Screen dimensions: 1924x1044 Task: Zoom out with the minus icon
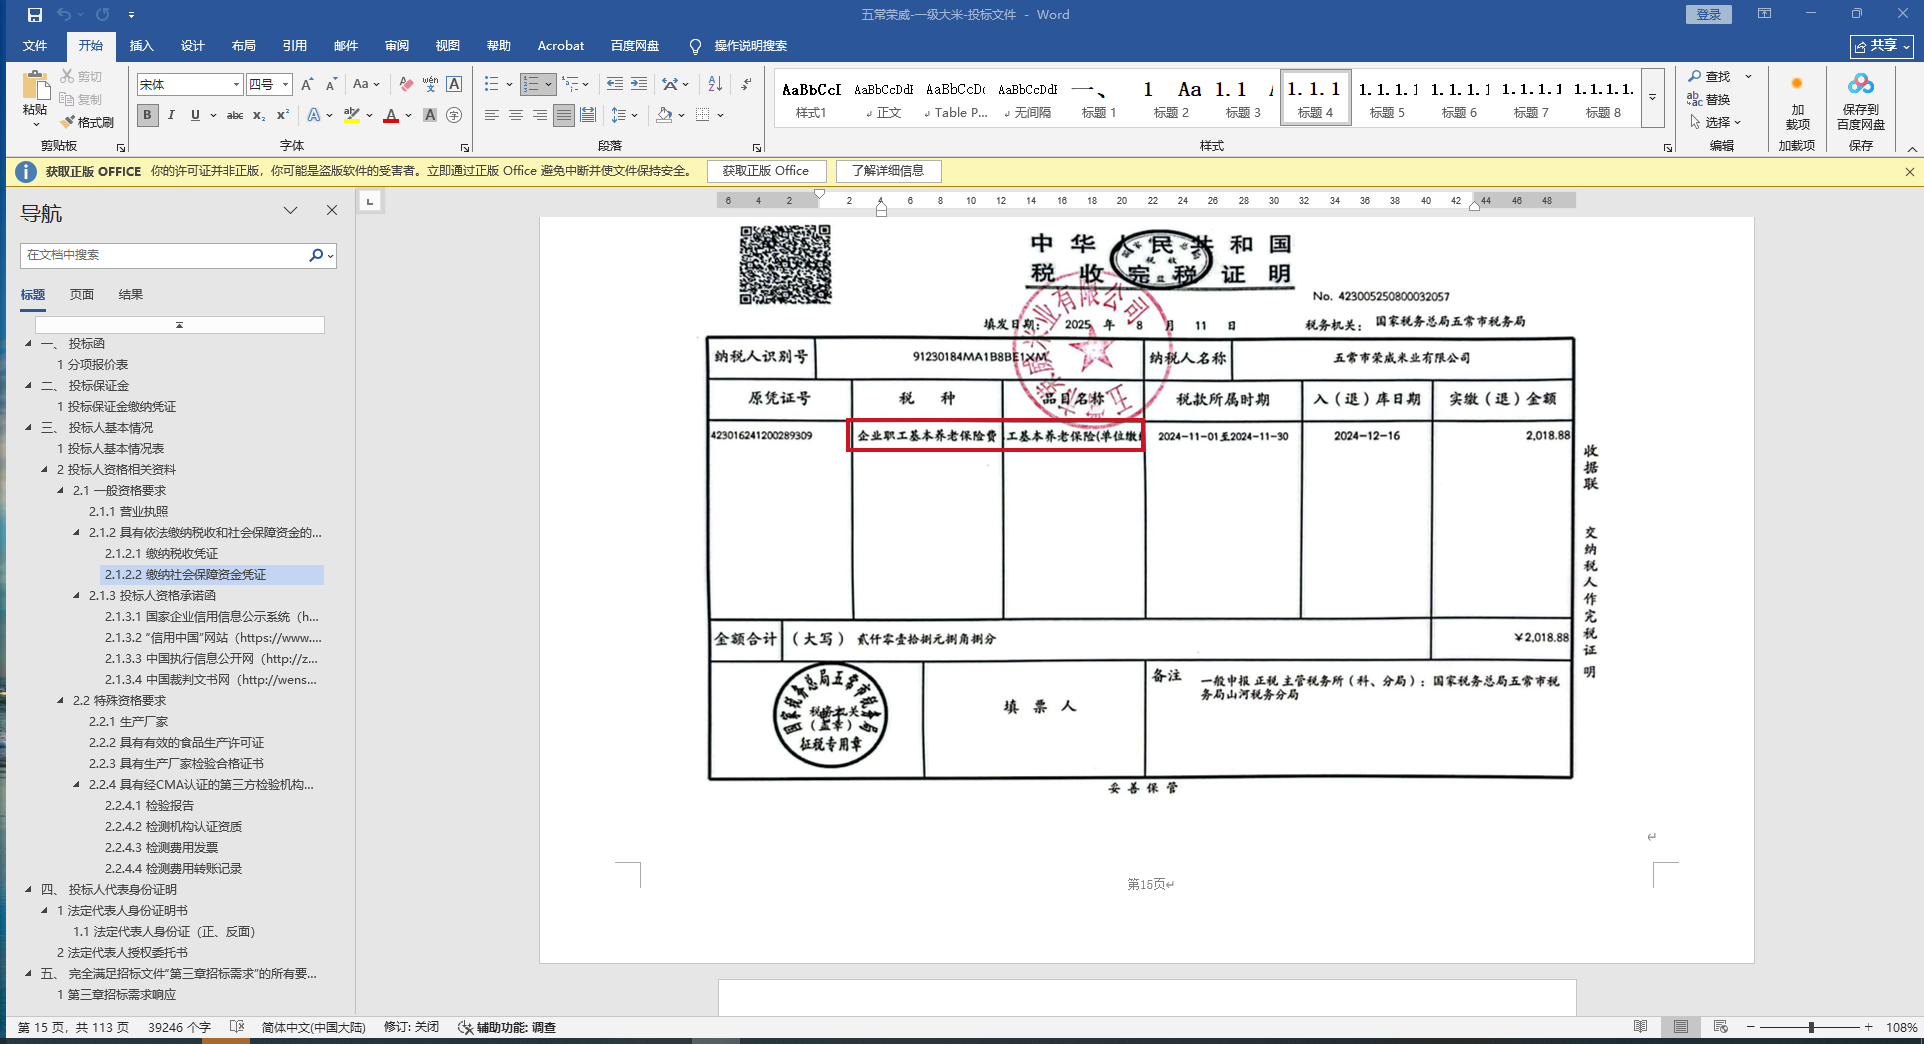coord(1750,1027)
